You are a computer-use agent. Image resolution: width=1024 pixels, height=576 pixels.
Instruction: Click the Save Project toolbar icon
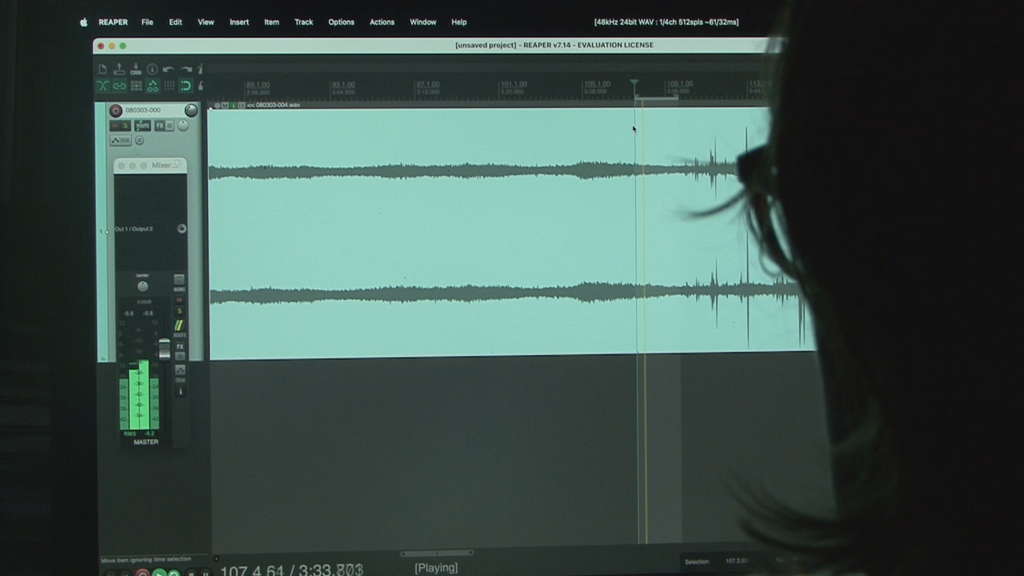[135, 69]
